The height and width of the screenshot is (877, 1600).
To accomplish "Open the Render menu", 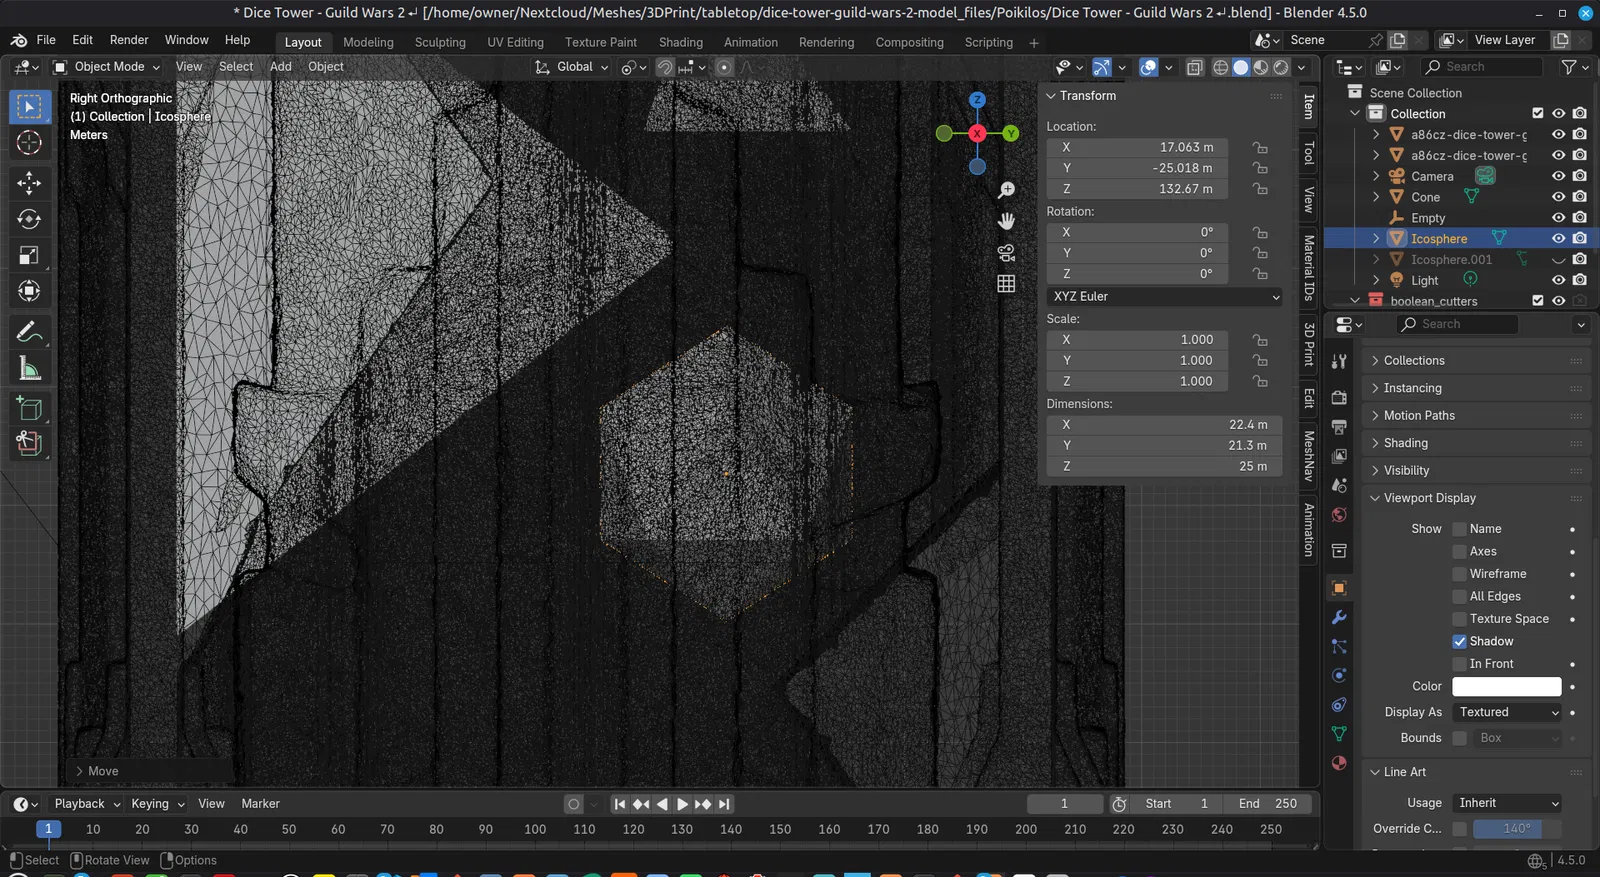I will (129, 40).
